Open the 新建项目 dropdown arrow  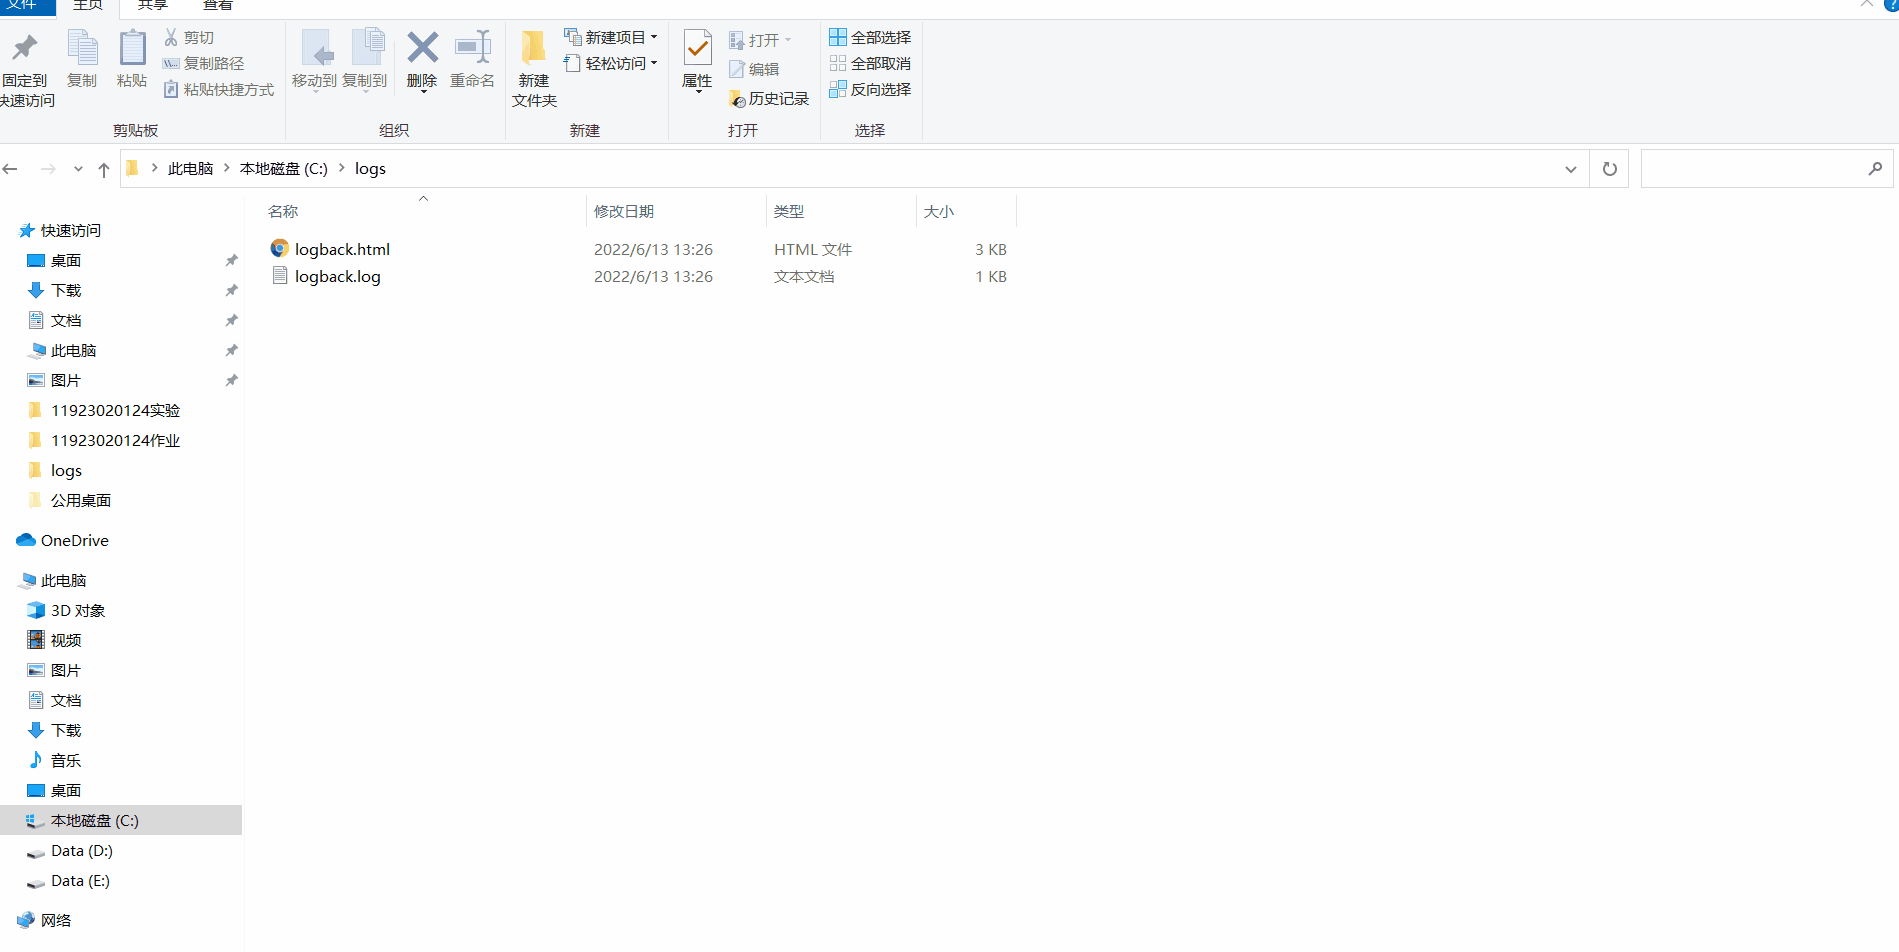653,37
